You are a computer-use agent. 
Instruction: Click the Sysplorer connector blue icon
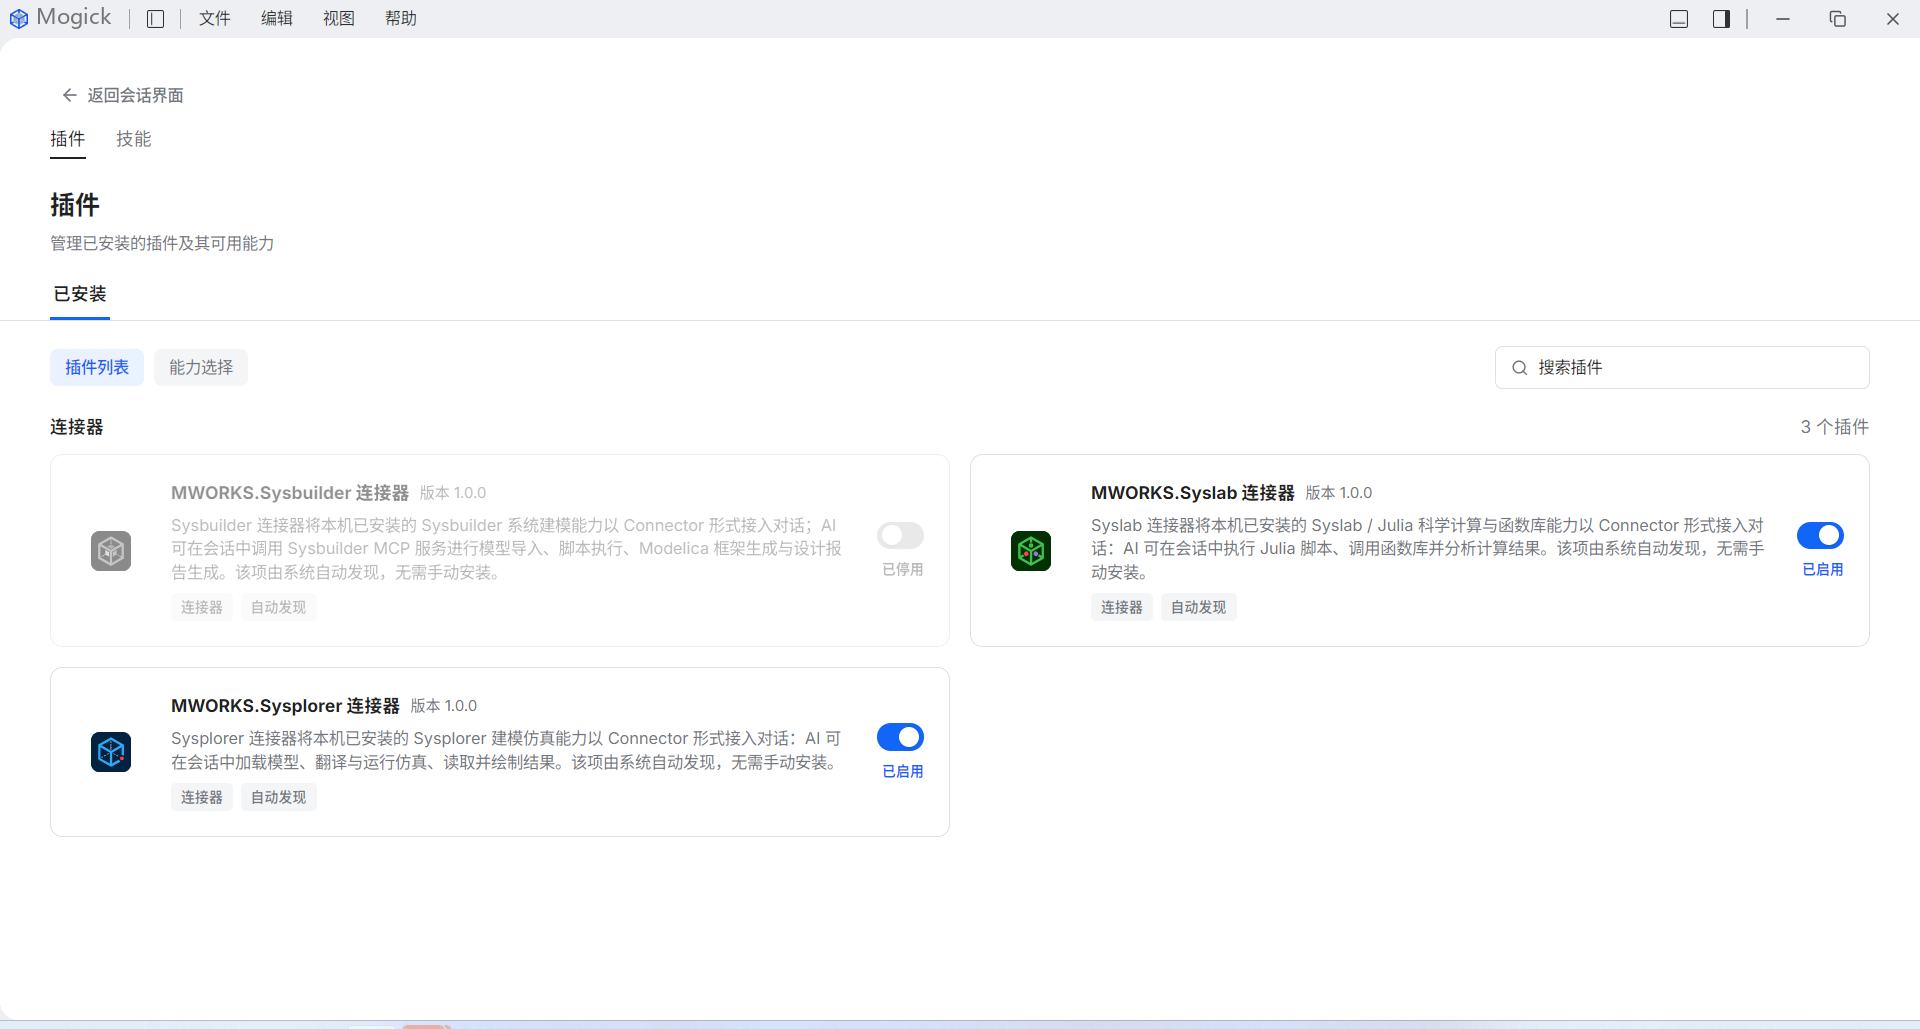click(111, 752)
